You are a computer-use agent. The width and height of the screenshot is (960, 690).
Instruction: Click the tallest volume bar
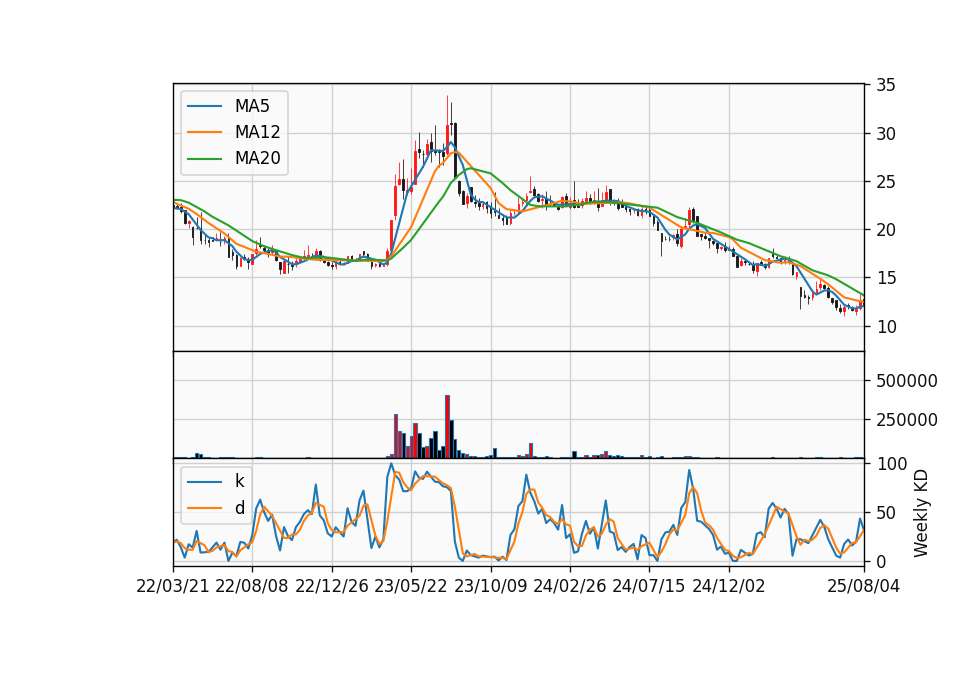tap(448, 427)
